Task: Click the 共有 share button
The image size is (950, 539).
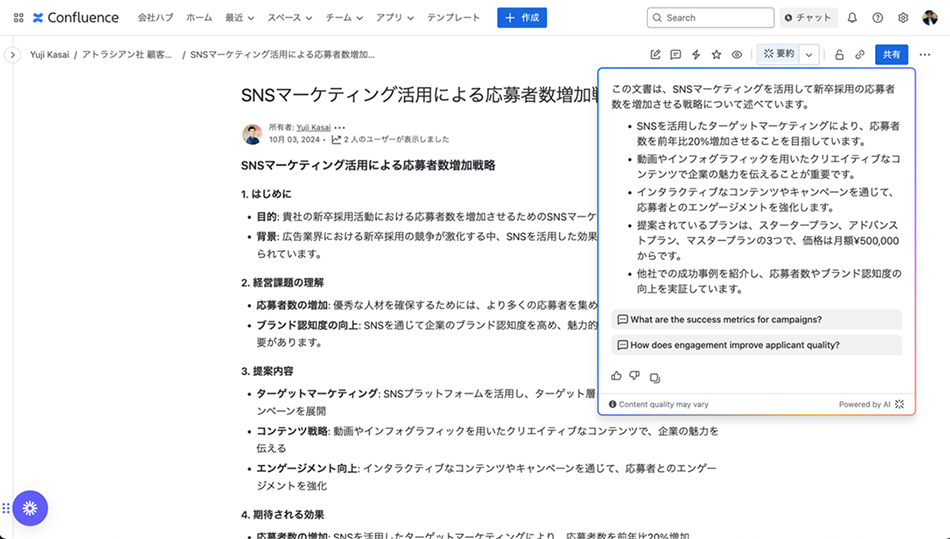Action: click(x=891, y=55)
